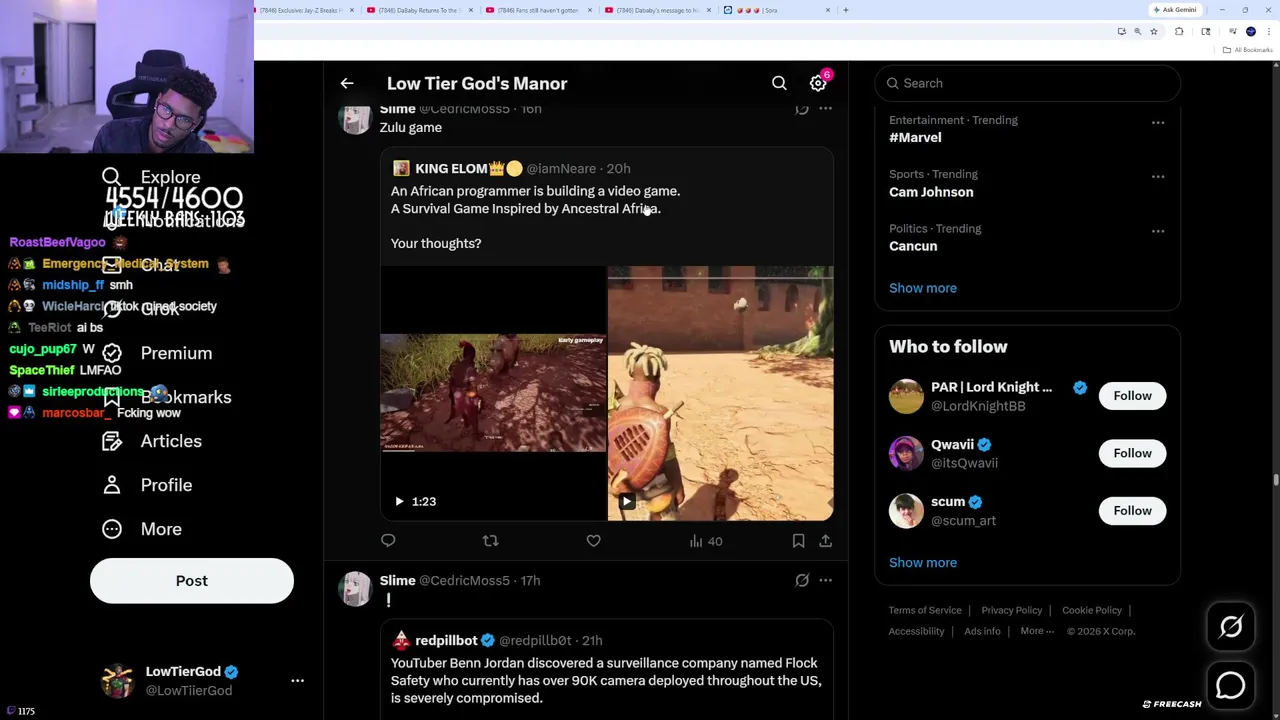Image resolution: width=1280 pixels, height=720 pixels.
Task: Expand the footer More options
Action: (x=1037, y=631)
